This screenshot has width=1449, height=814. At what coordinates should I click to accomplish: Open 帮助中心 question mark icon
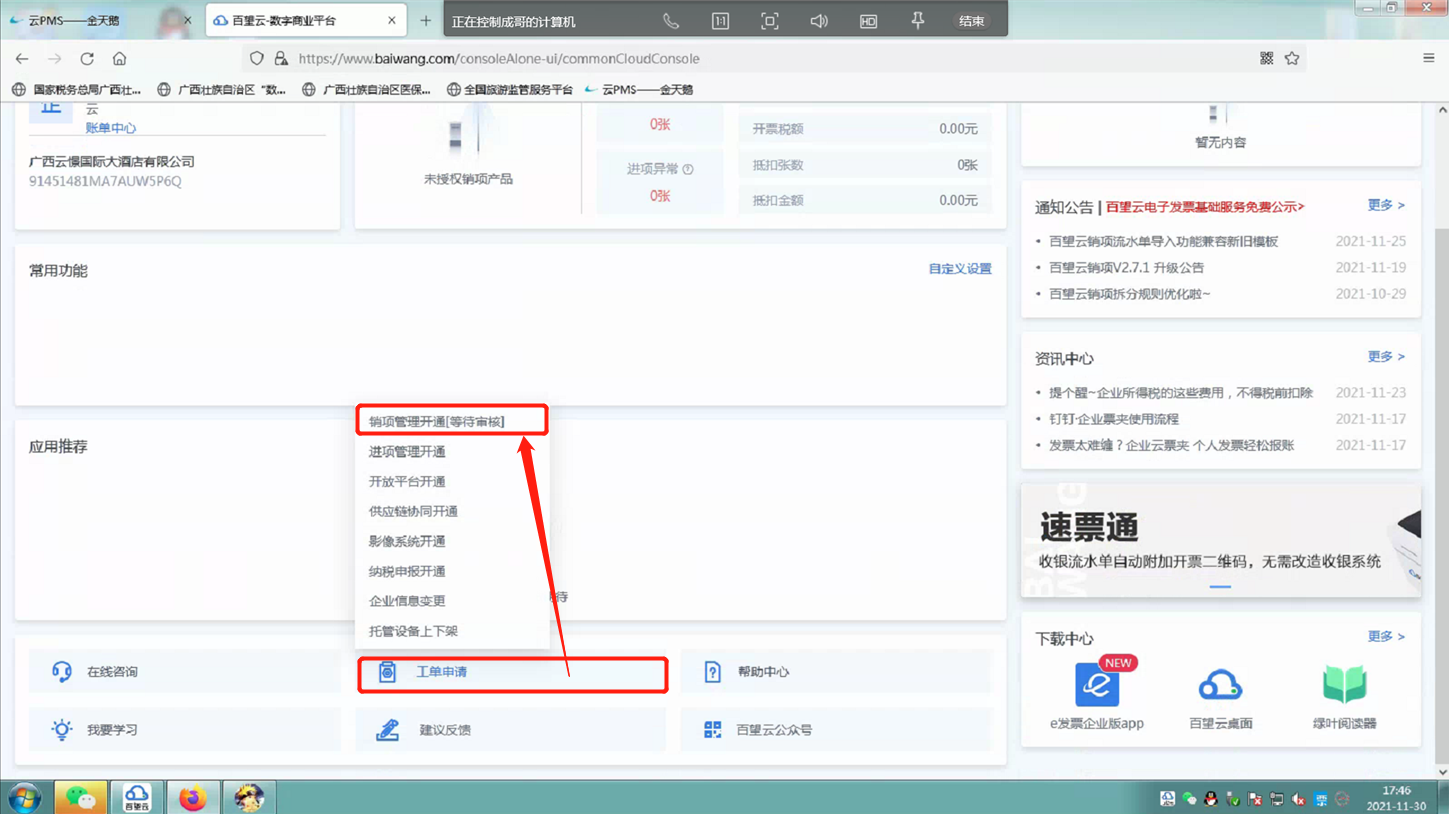click(712, 672)
